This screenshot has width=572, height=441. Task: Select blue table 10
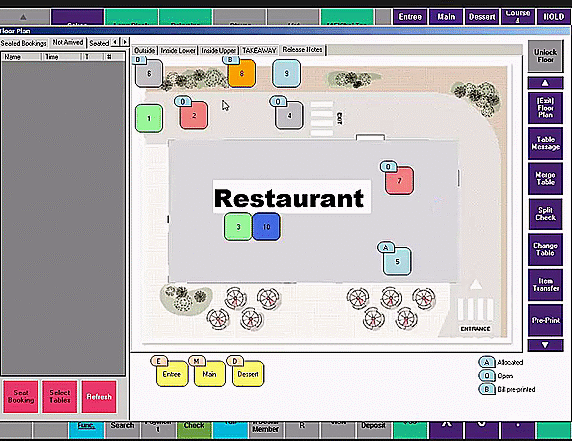point(266,227)
